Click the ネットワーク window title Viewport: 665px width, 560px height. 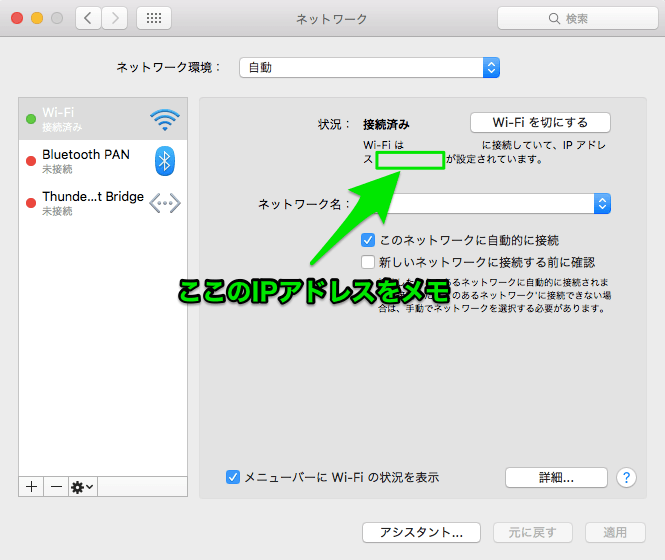click(332, 19)
